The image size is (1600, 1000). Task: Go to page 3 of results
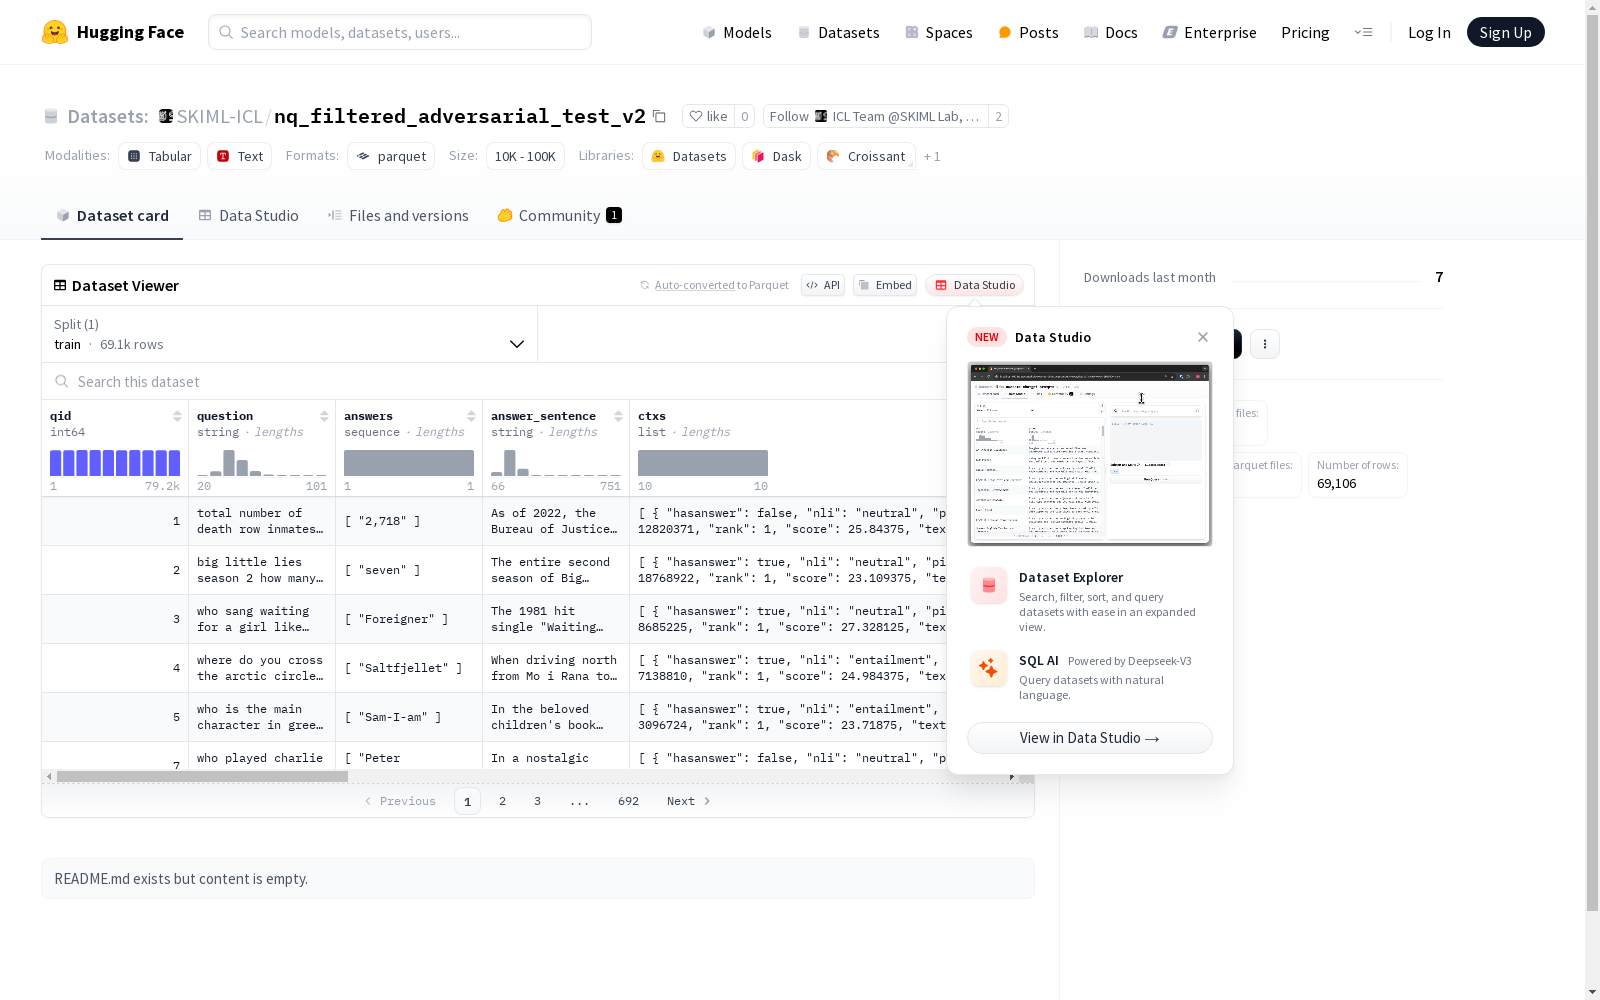(x=537, y=801)
